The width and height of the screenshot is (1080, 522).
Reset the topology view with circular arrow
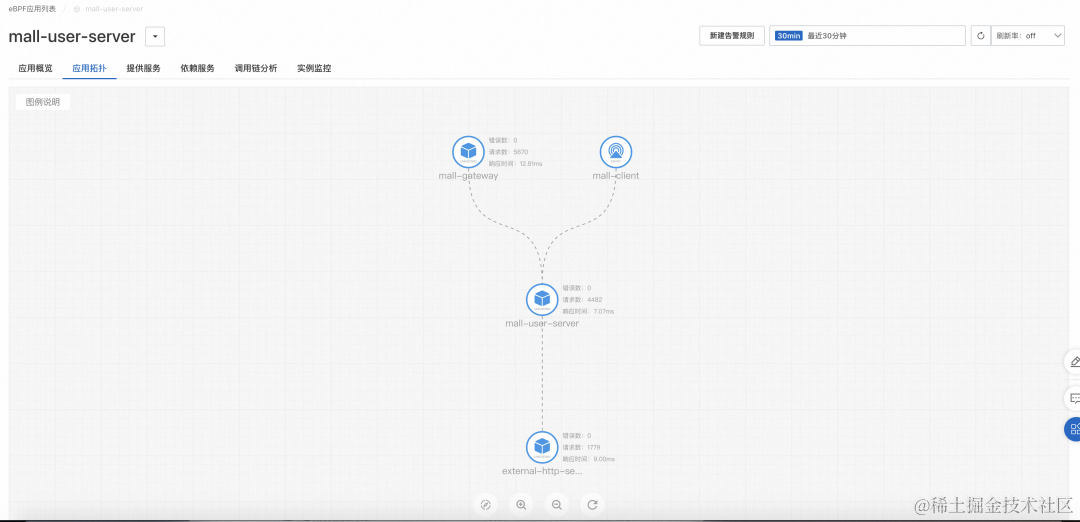(592, 505)
